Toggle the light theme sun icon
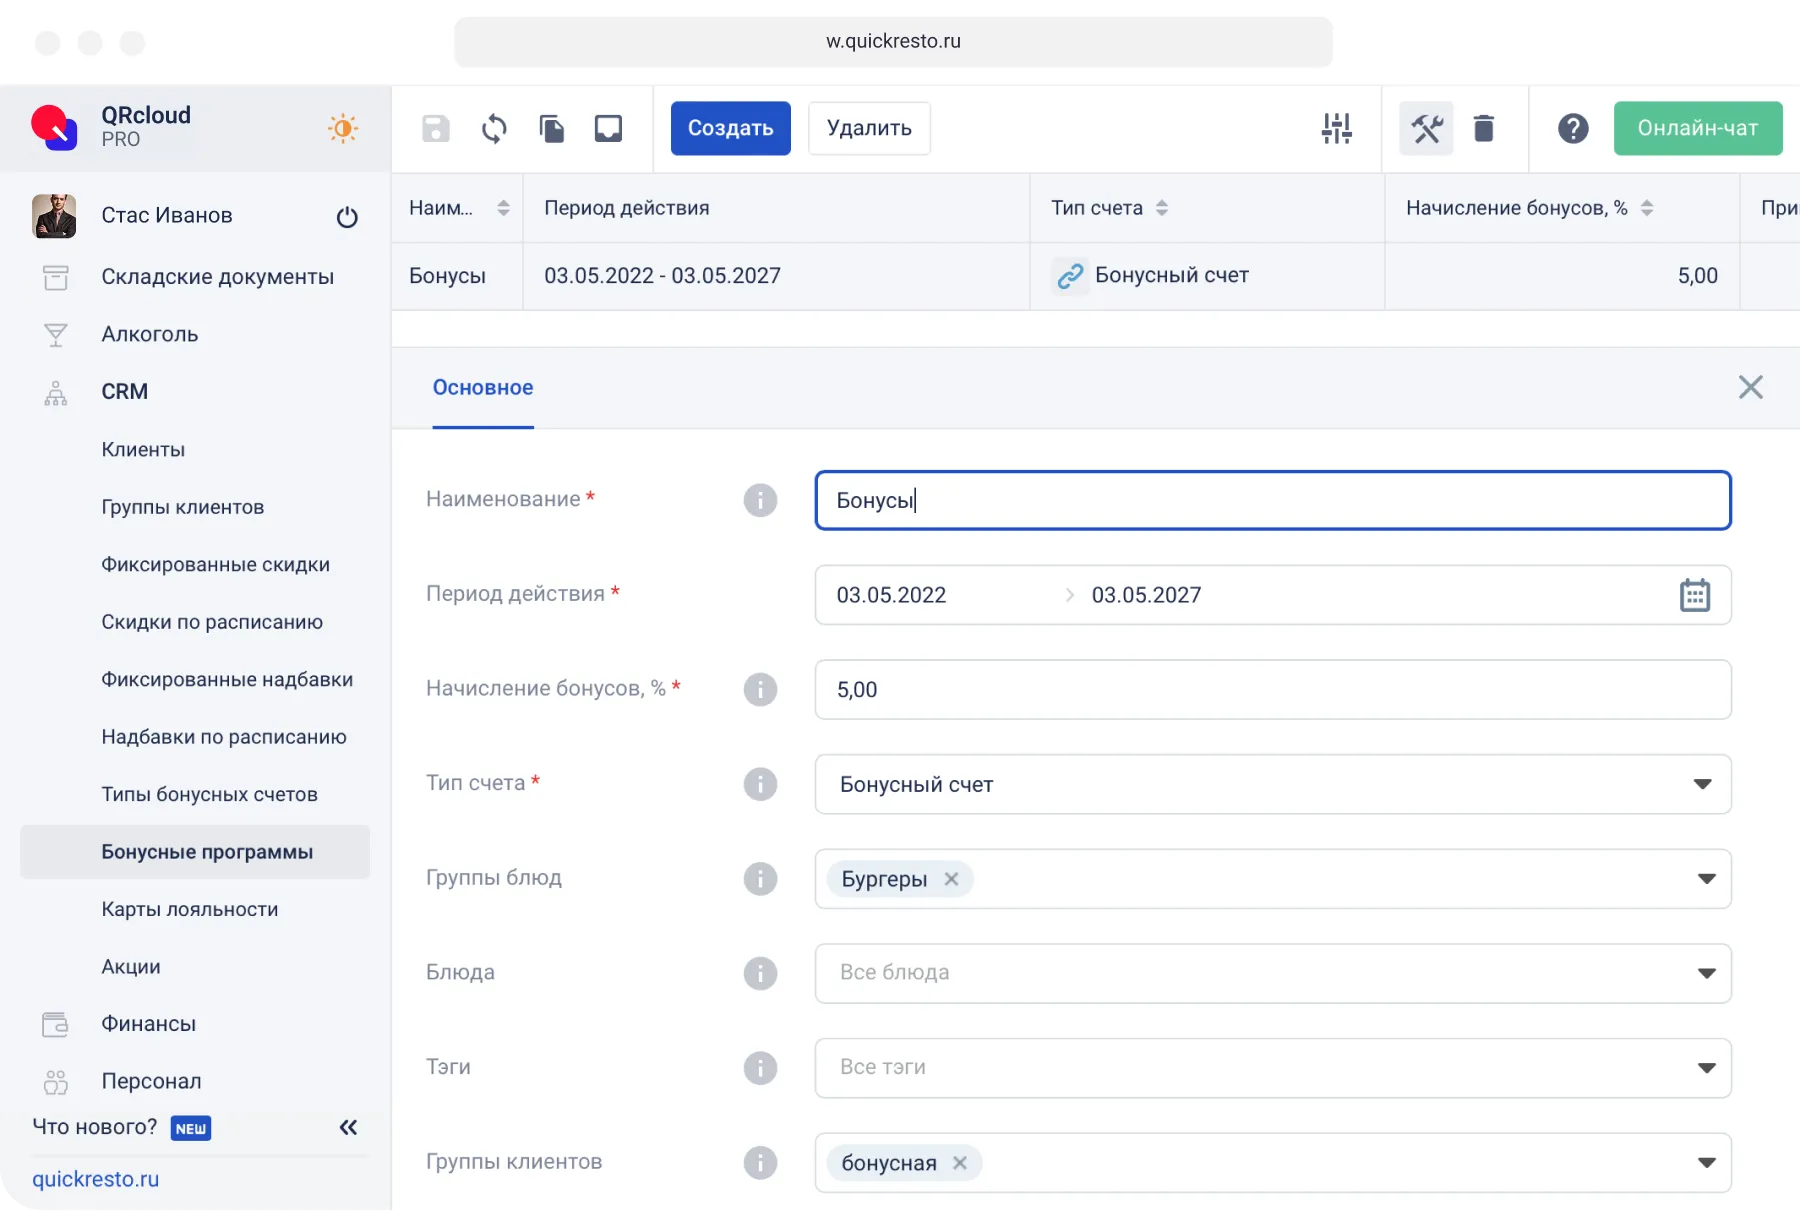Screen dimensions: 1800x1211 coord(343,128)
